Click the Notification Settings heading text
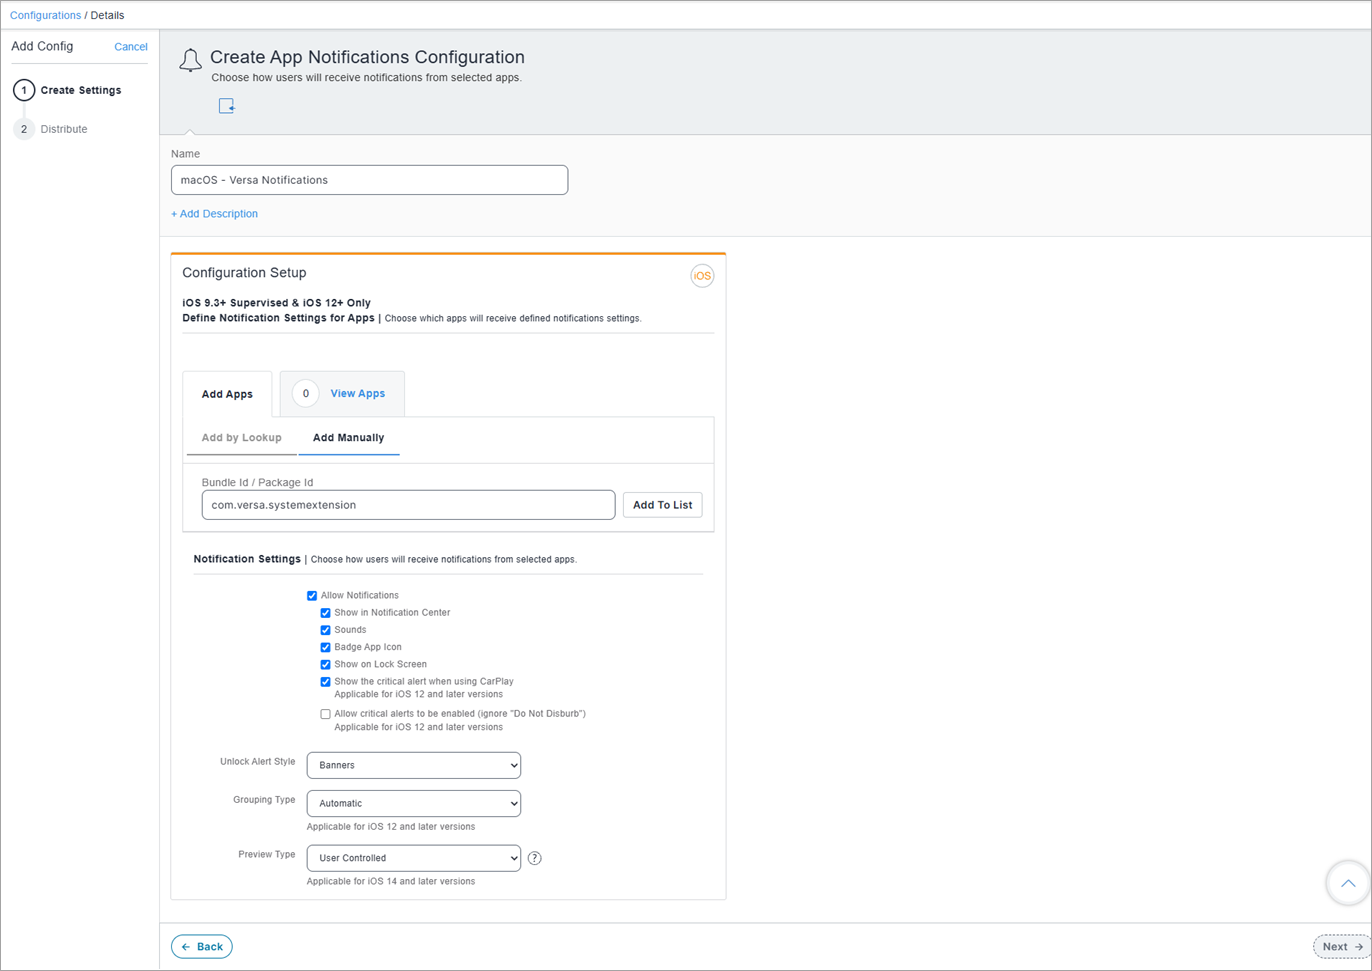 pos(247,559)
